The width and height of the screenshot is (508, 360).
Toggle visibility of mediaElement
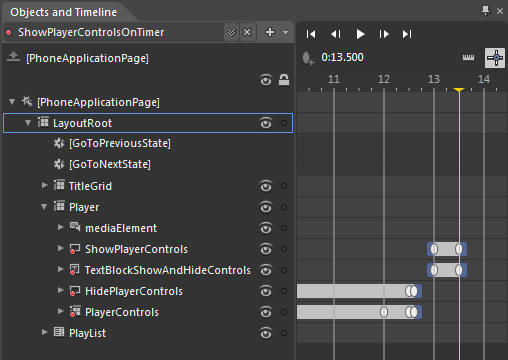(266, 228)
